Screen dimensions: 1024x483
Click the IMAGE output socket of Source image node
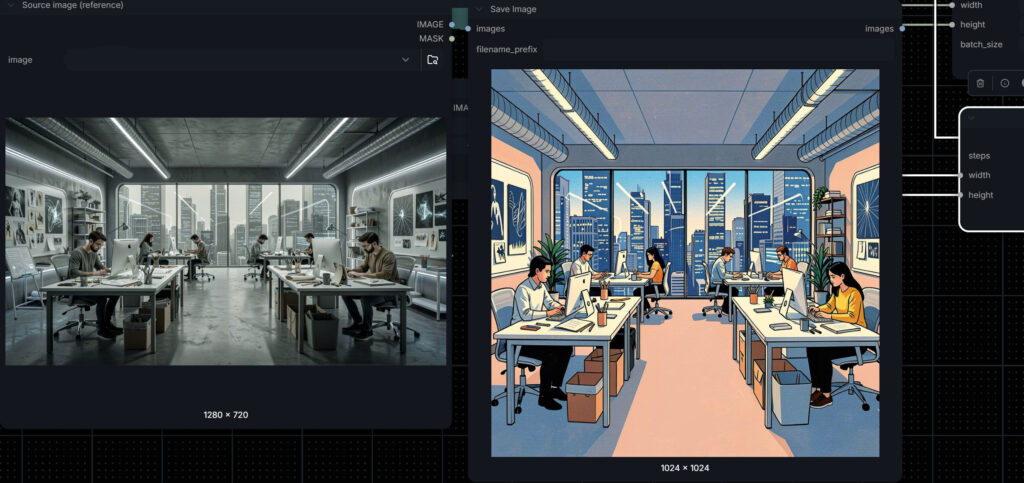(452, 24)
